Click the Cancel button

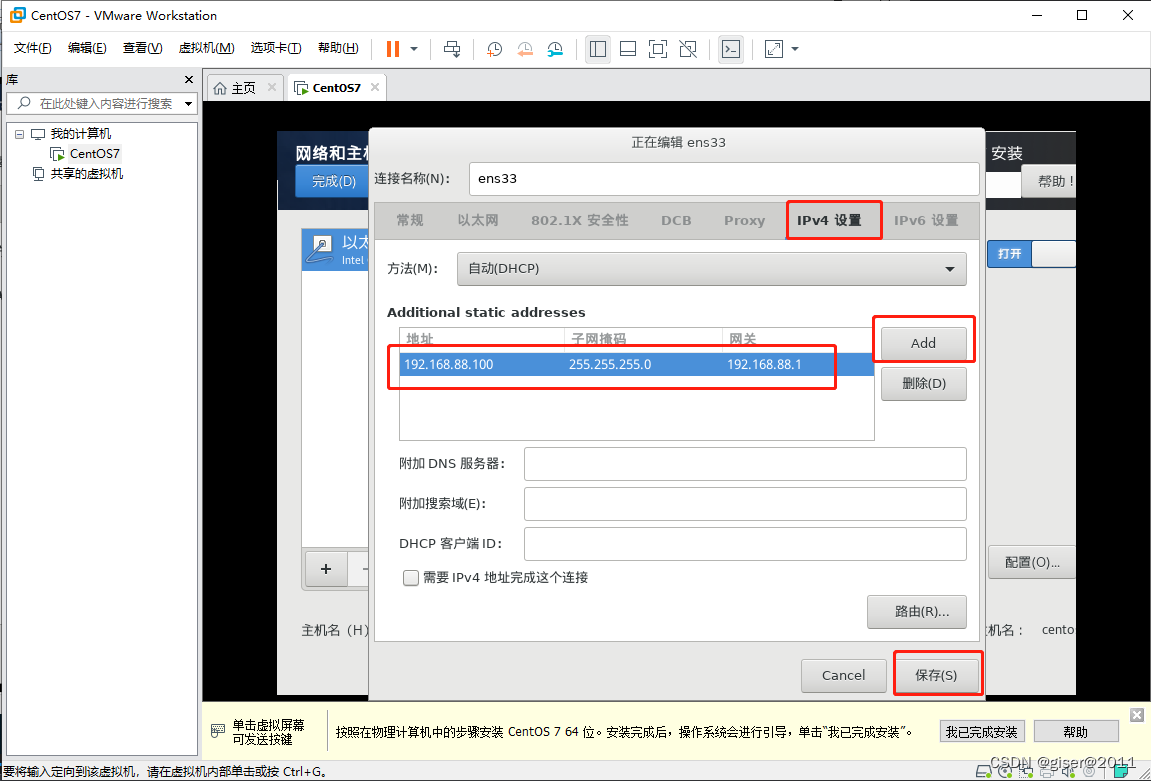pyautogui.click(x=843, y=675)
